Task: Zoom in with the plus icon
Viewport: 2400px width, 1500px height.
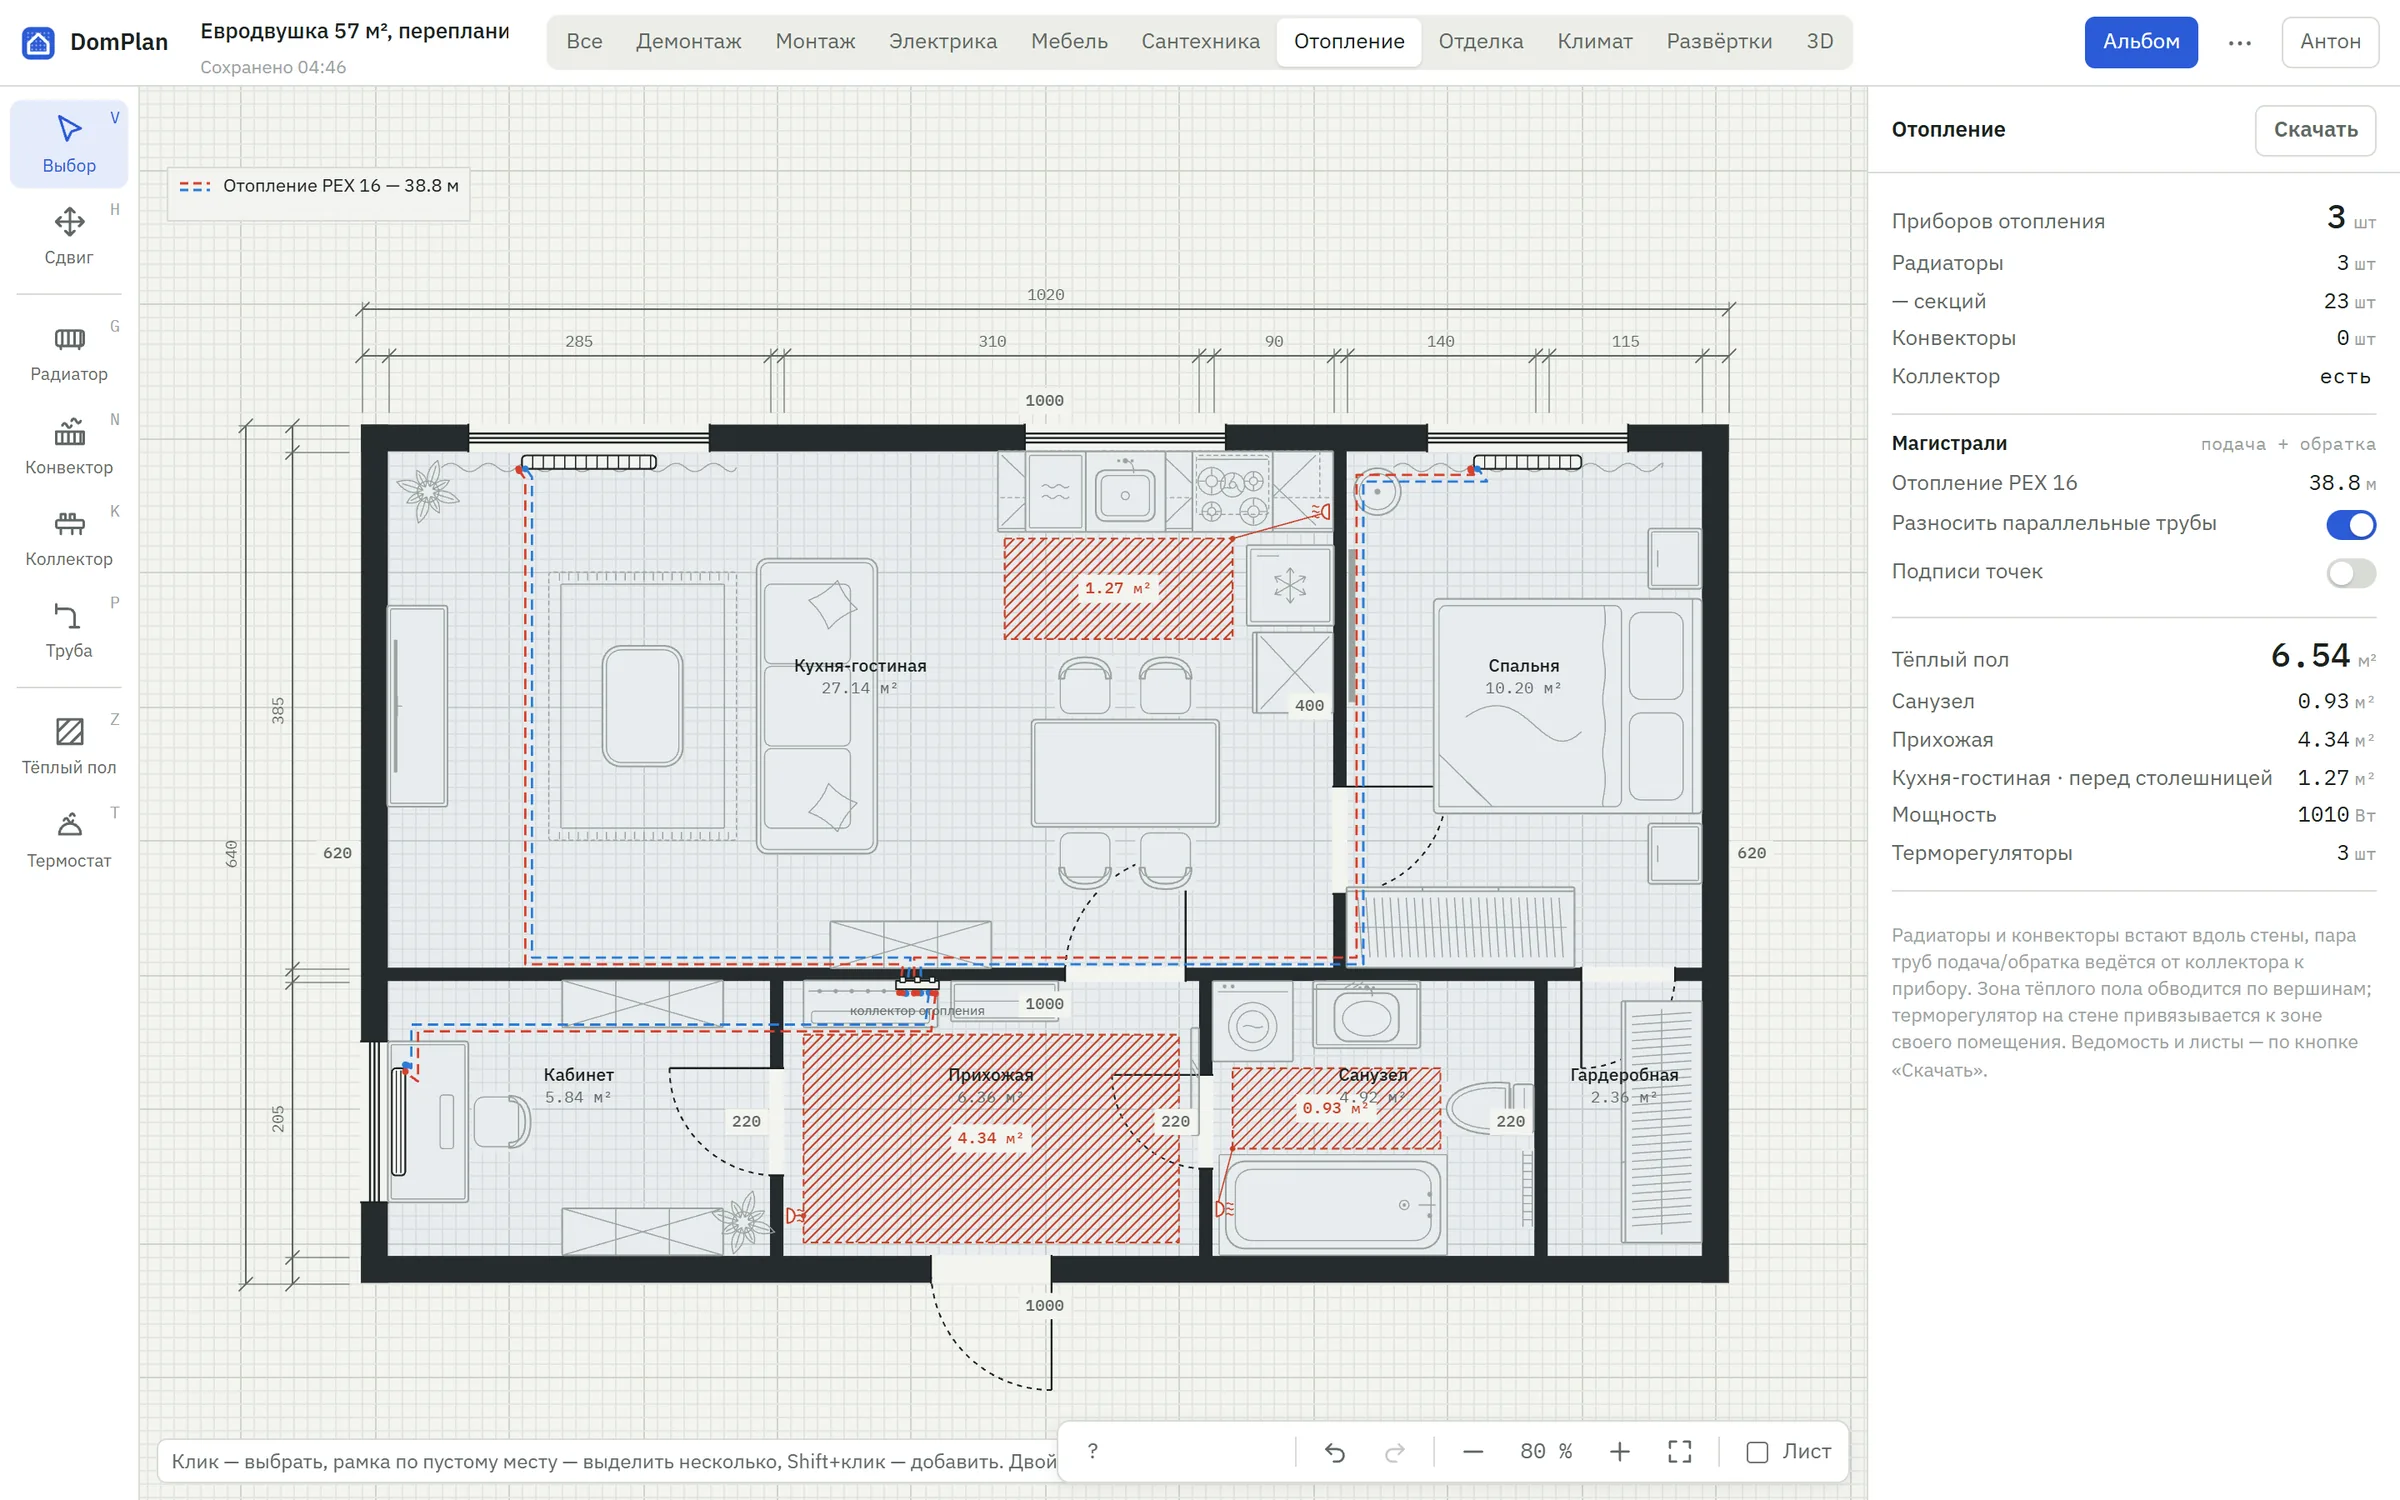Action: coord(1619,1451)
